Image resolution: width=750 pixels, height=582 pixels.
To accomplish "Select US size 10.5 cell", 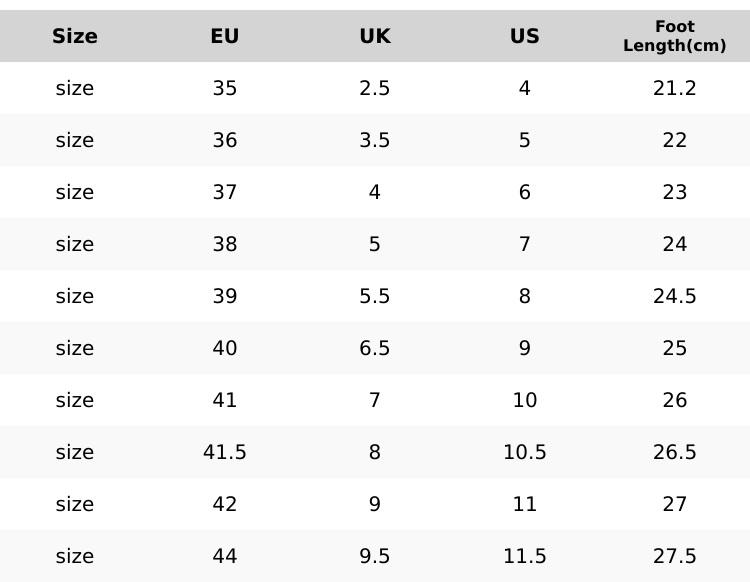I will tap(525, 452).
